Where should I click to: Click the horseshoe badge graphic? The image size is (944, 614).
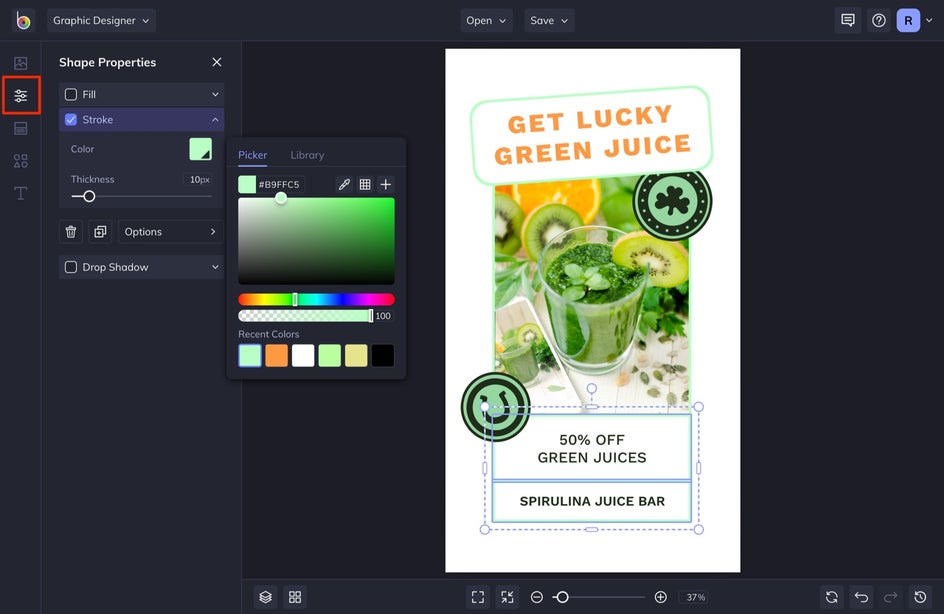495,407
